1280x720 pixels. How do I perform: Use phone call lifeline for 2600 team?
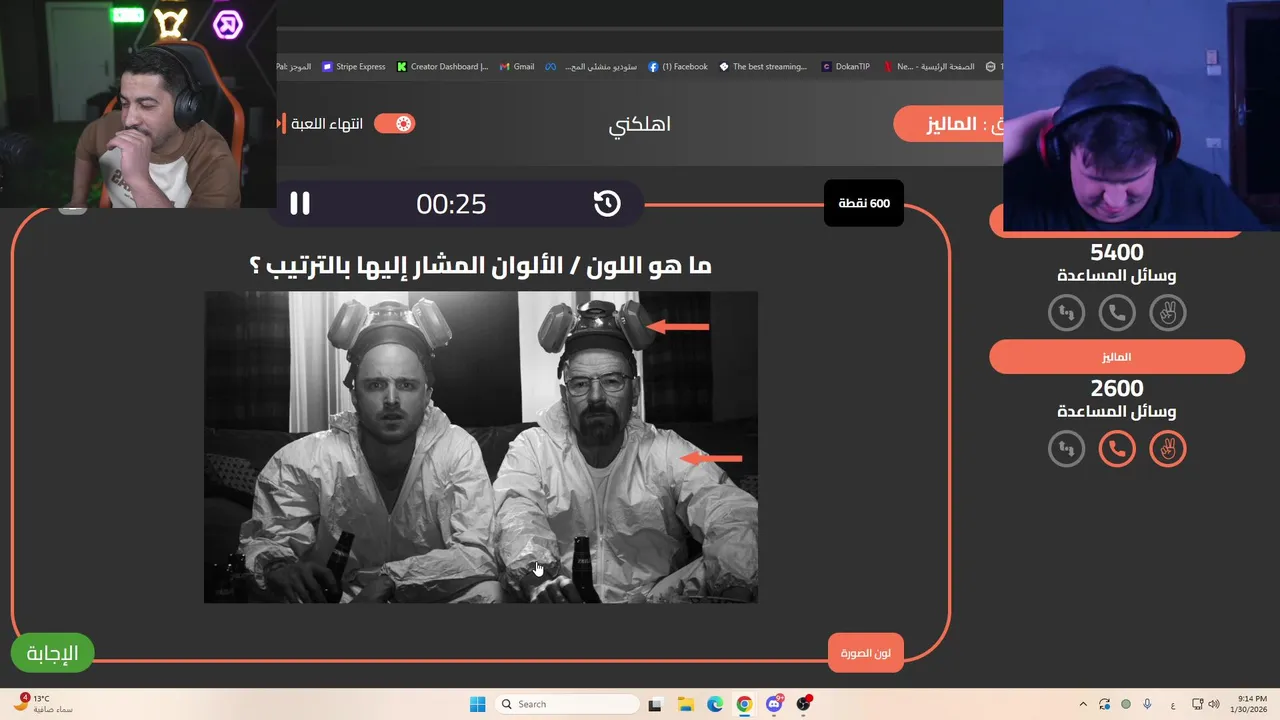point(1117,449)
